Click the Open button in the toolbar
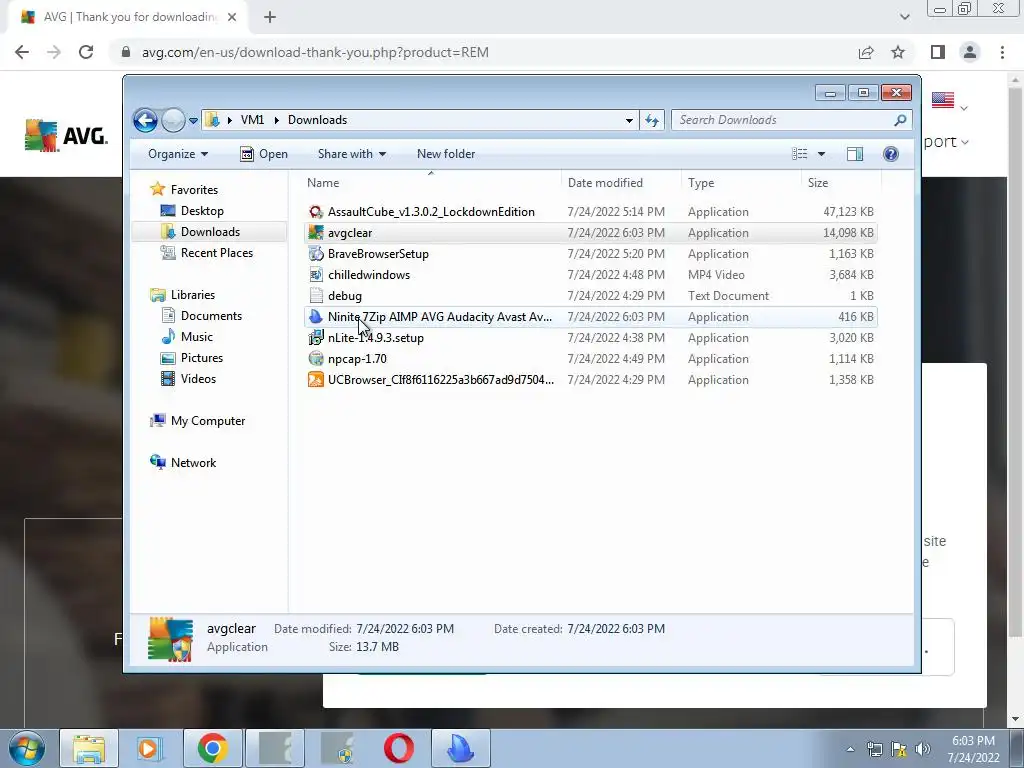The width and height of the screenshot is (1024, 768). tap(264, 153)
